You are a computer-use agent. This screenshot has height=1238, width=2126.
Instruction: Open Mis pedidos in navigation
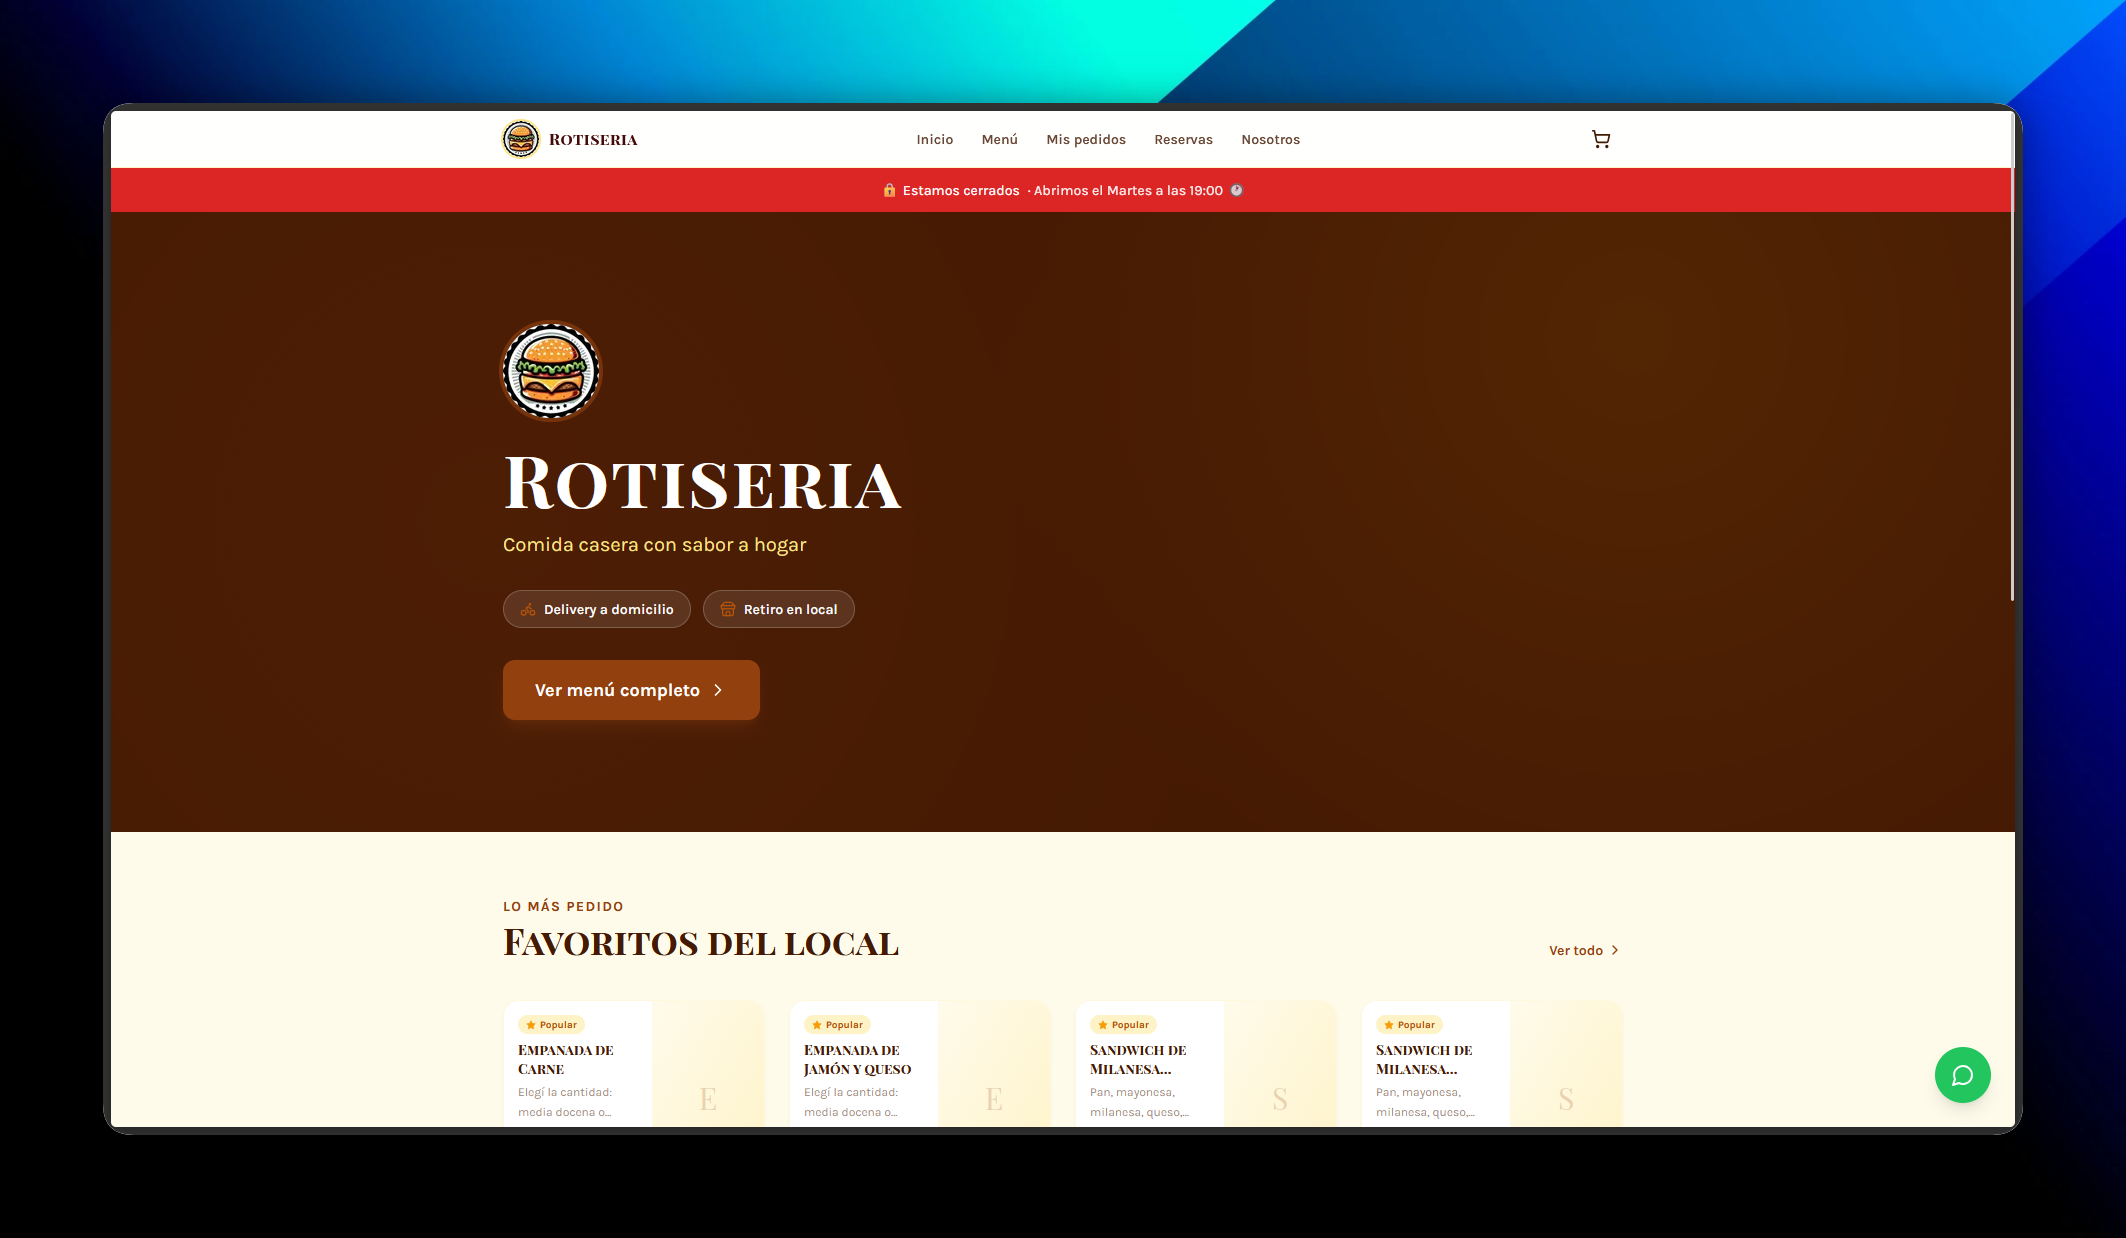point(1086,140)
